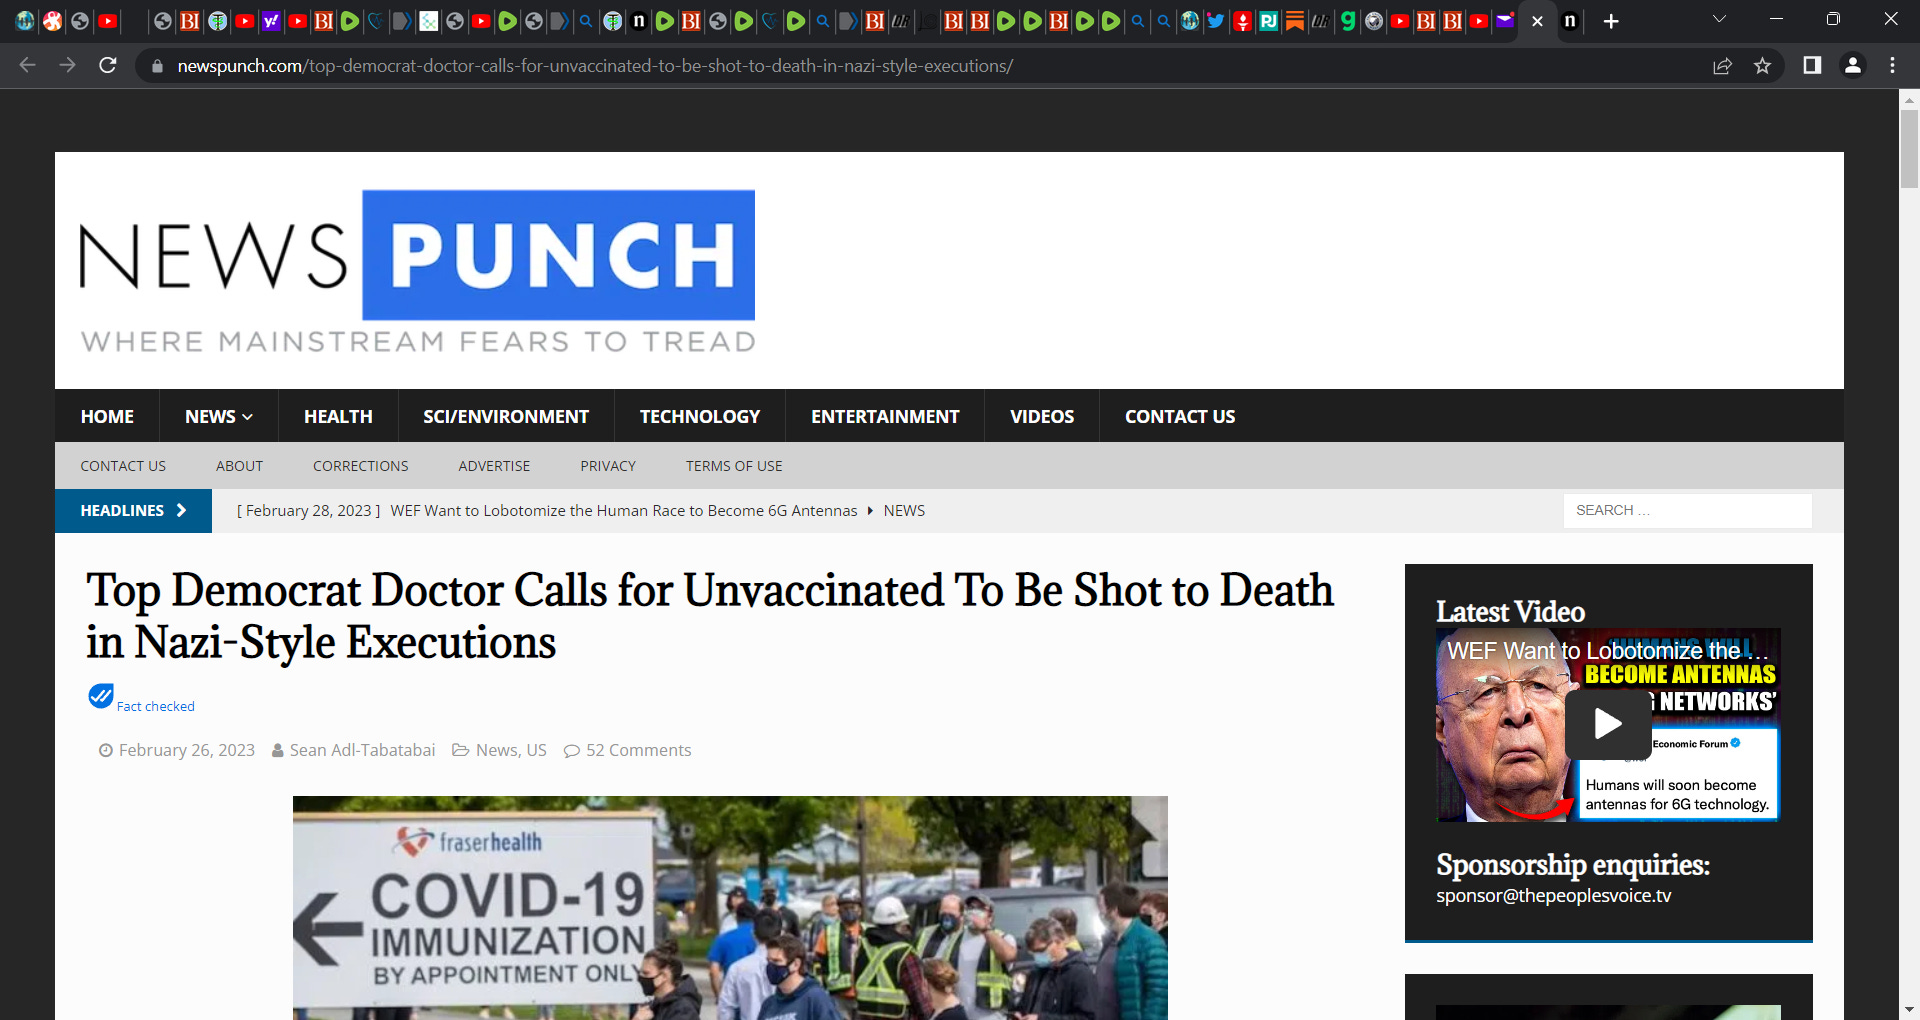Image resolution: width=1920 pixels, height=1020 pixels.
Task: Open author Sean Adl-Tabatabai's page
Action: pos(362,750)
